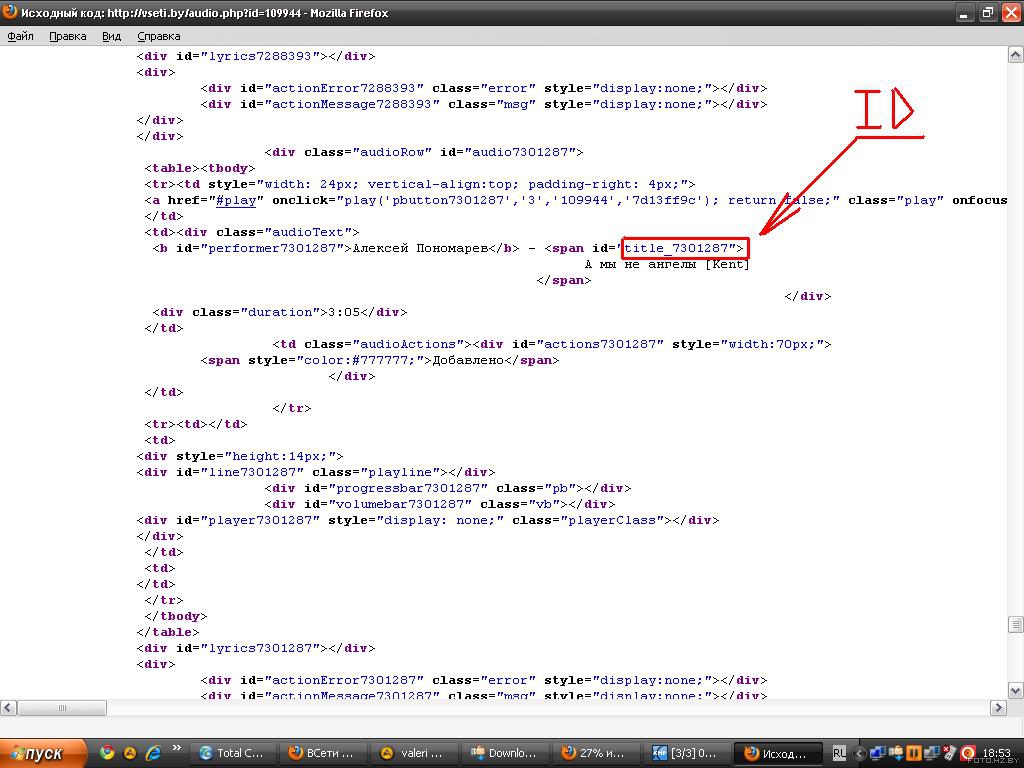The width and height of the screenshot is (1024, 768).
Task: Expand the quick launch overflow chevron
Action: [177, 748]
